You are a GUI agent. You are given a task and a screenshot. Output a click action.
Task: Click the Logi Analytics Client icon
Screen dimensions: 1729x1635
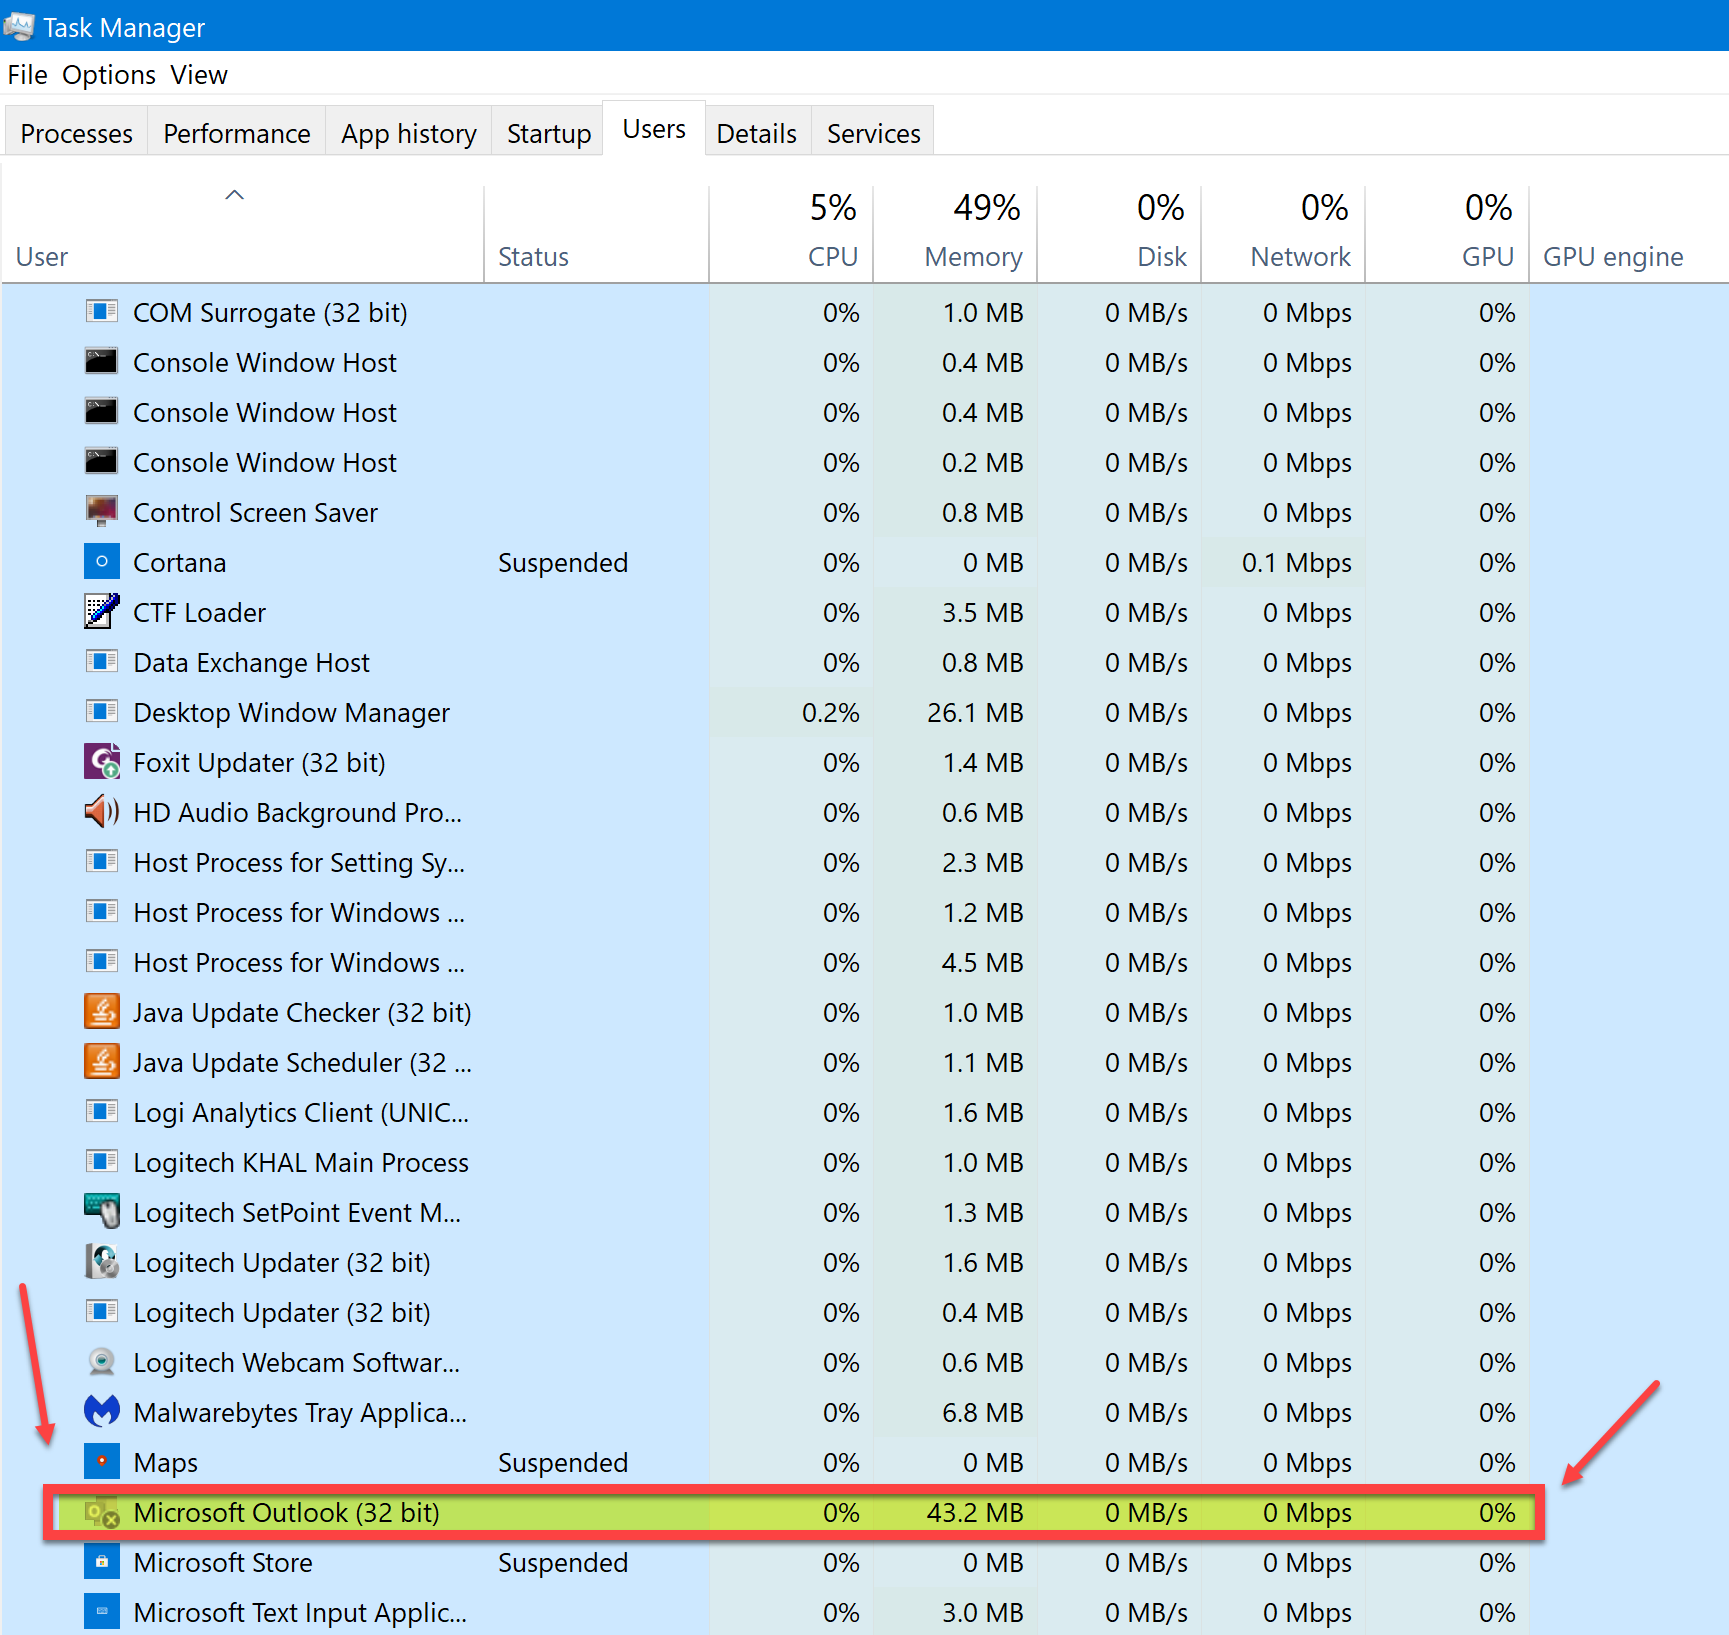102,1112
